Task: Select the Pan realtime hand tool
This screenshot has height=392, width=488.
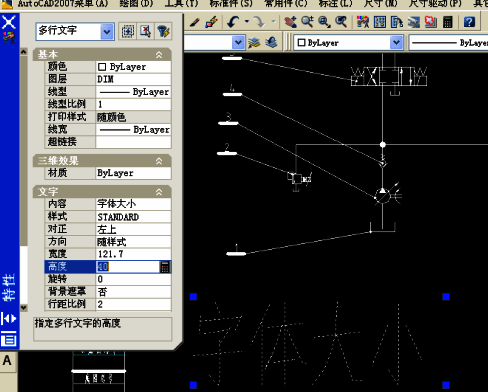Action: 290,22
